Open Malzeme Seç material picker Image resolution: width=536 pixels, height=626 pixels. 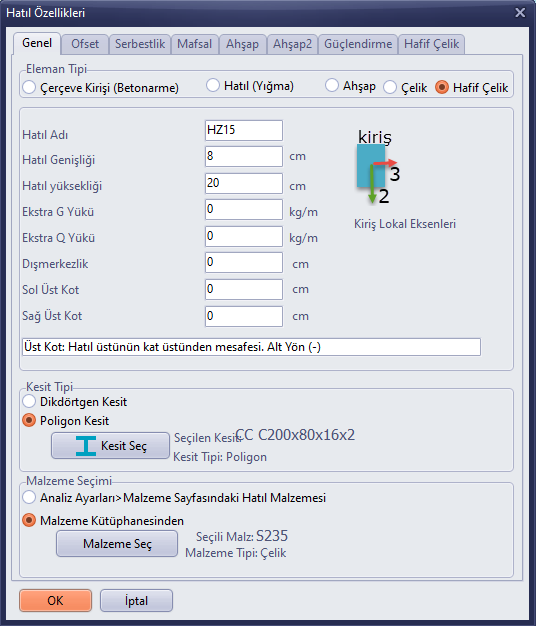[x=117, y=544]
